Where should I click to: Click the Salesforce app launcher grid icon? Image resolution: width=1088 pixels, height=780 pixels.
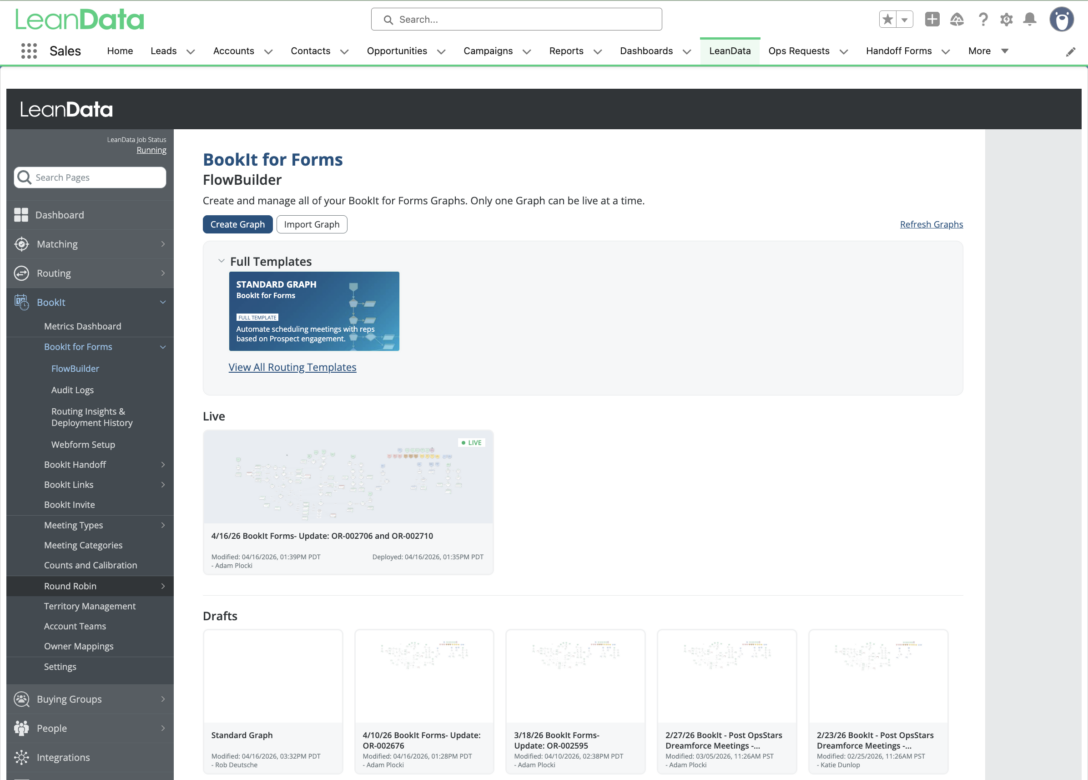click(x=28, y=51)
